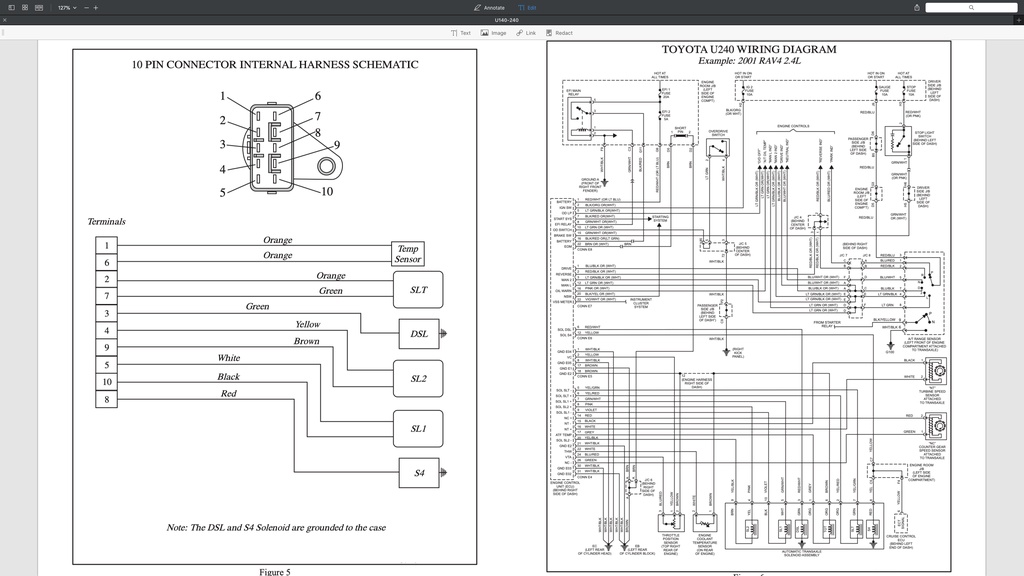1024x576 pixels.
Task: Open a new document tab
Action: 1018,19
